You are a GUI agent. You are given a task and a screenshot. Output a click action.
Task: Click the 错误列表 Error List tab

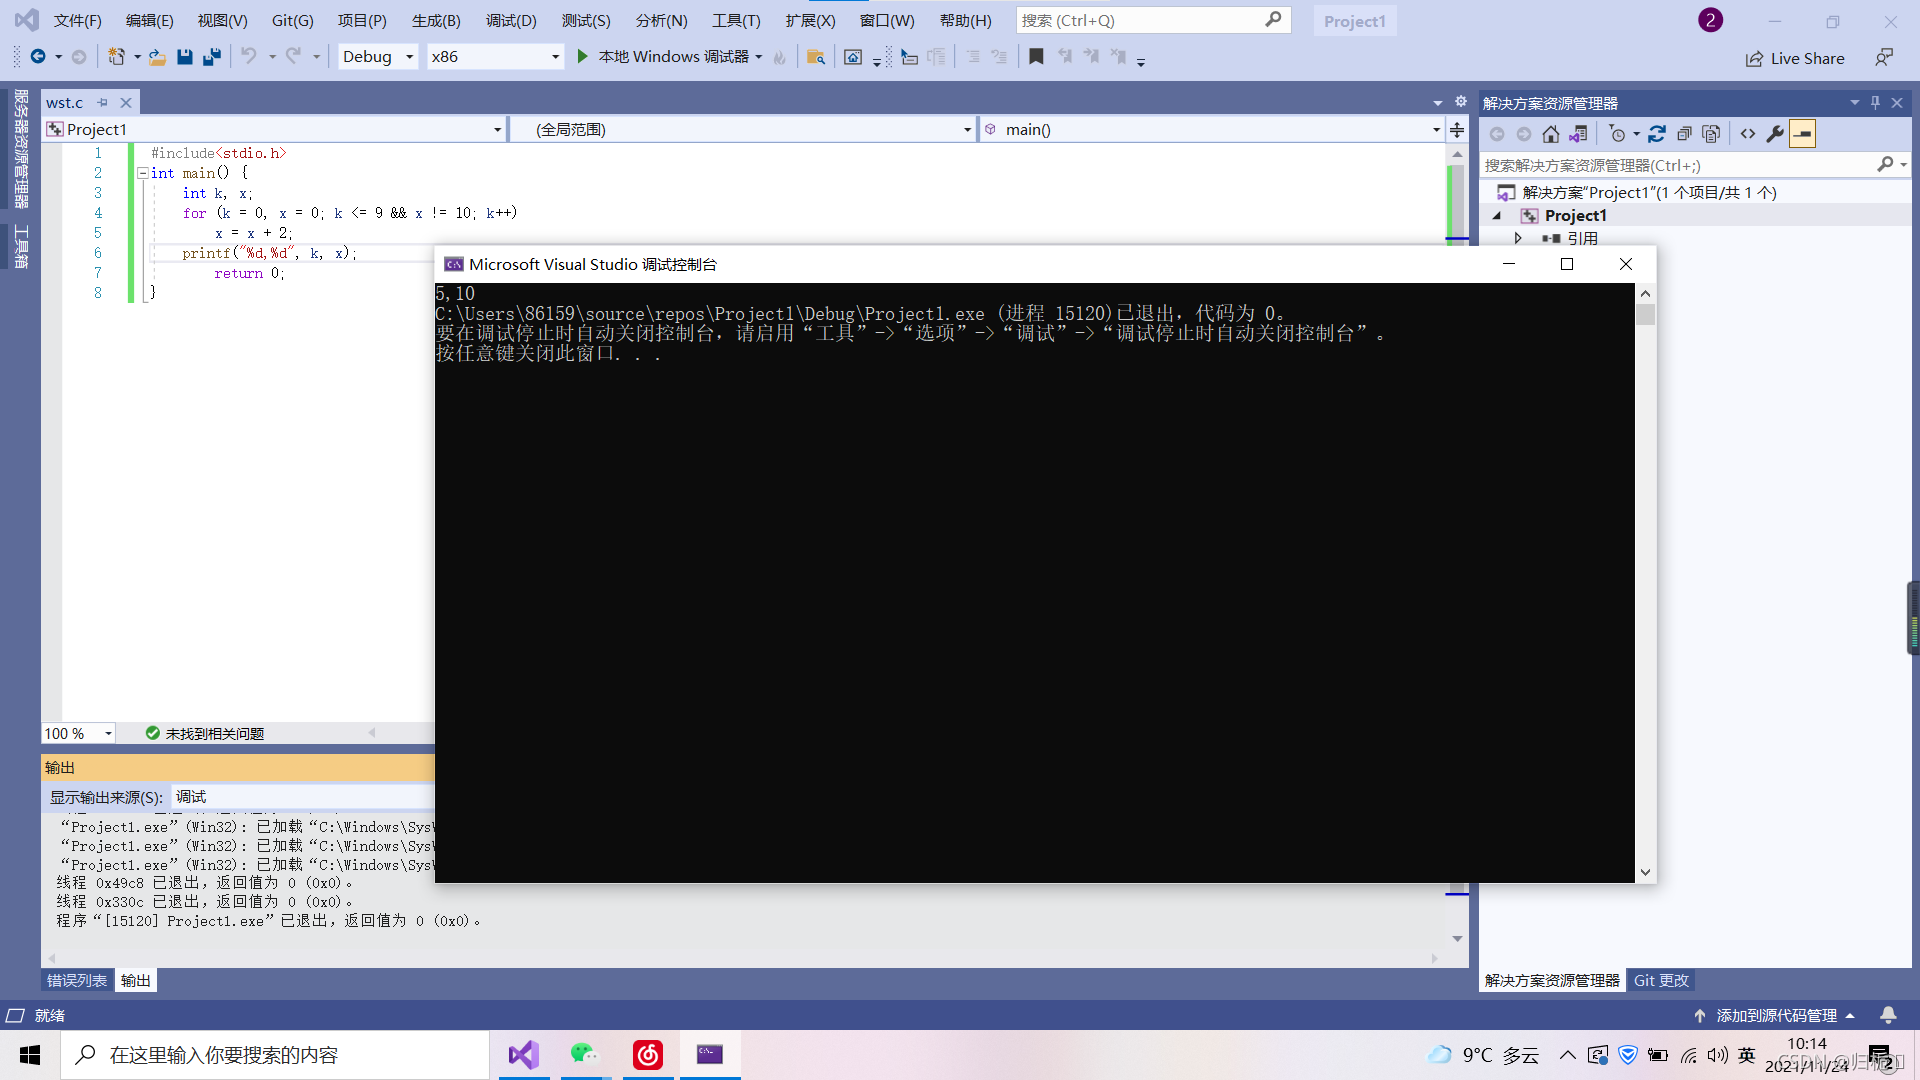pyautogui.click(x=75, y=978)
